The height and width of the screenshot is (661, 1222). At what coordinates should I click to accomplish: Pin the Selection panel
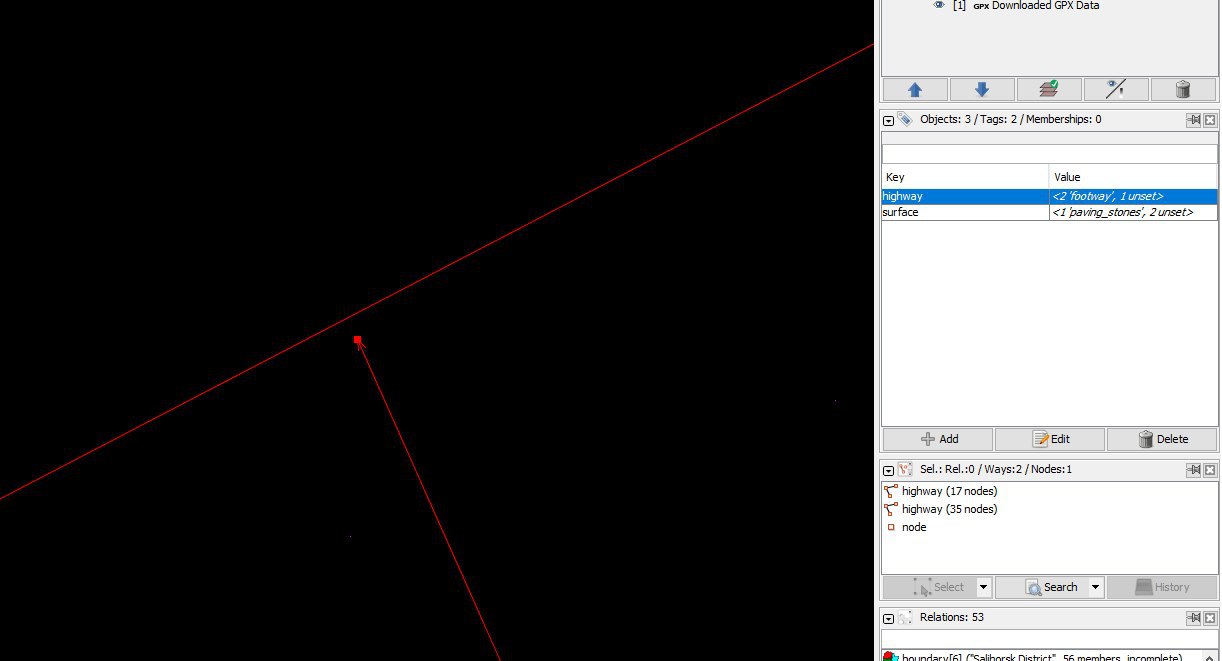click(1193, 470)
